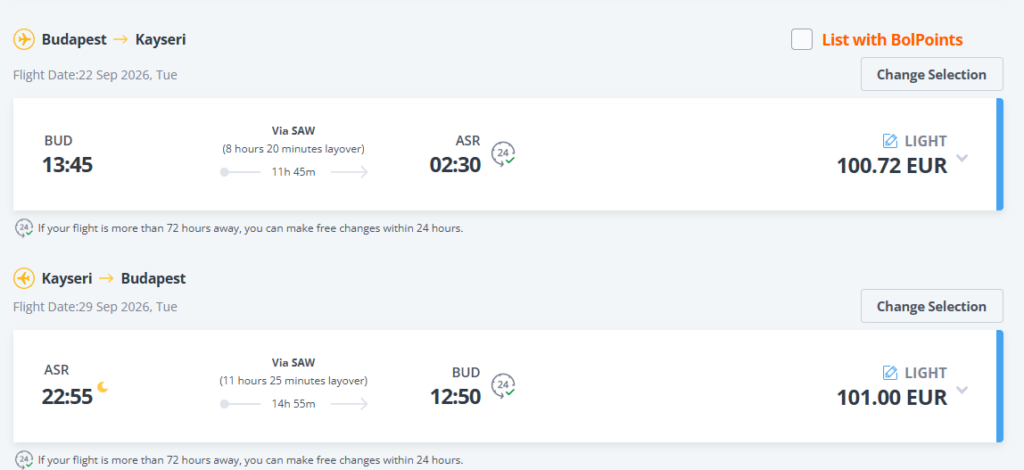Click the 24-hour free change icon under outbound flight

tap(24, 228)
